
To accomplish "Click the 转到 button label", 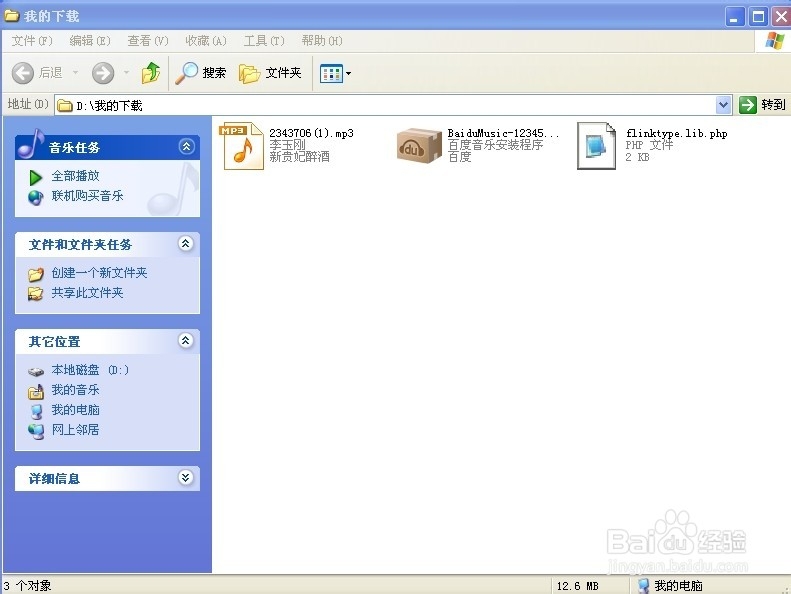I will [773, 105].
